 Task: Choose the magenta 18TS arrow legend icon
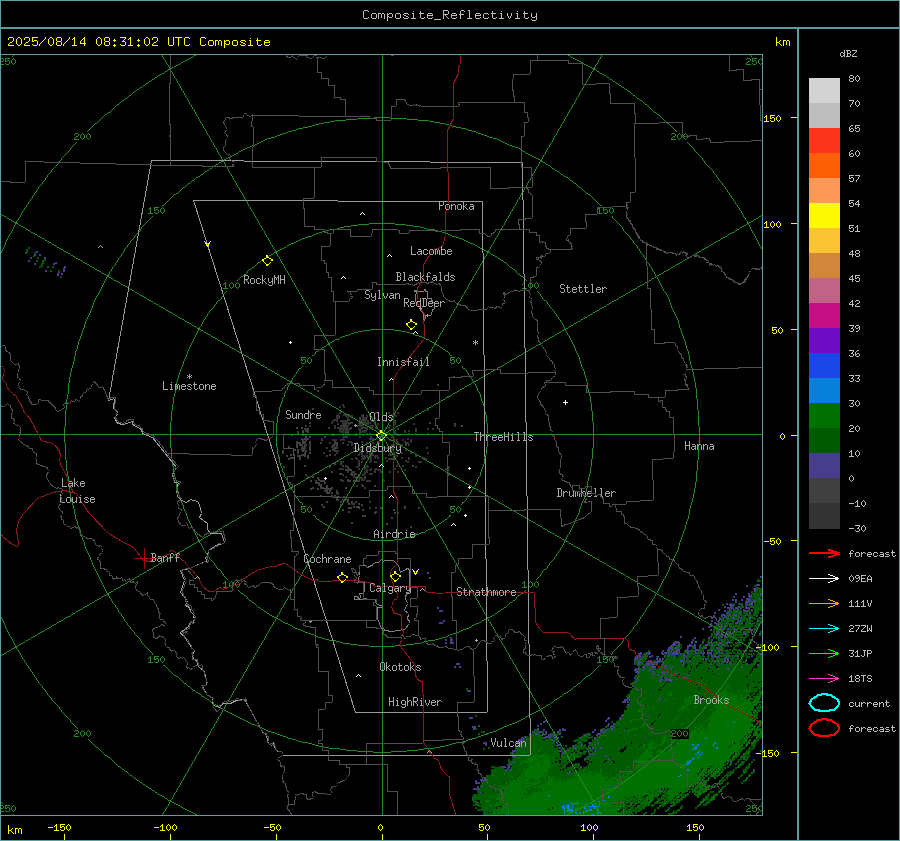pos(824,679)
